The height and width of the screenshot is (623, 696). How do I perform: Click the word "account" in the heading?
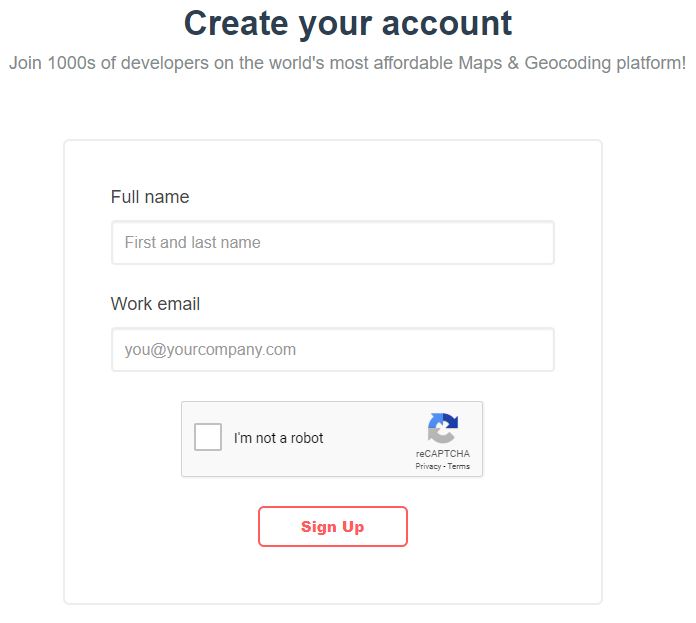[x=448, y=22]
